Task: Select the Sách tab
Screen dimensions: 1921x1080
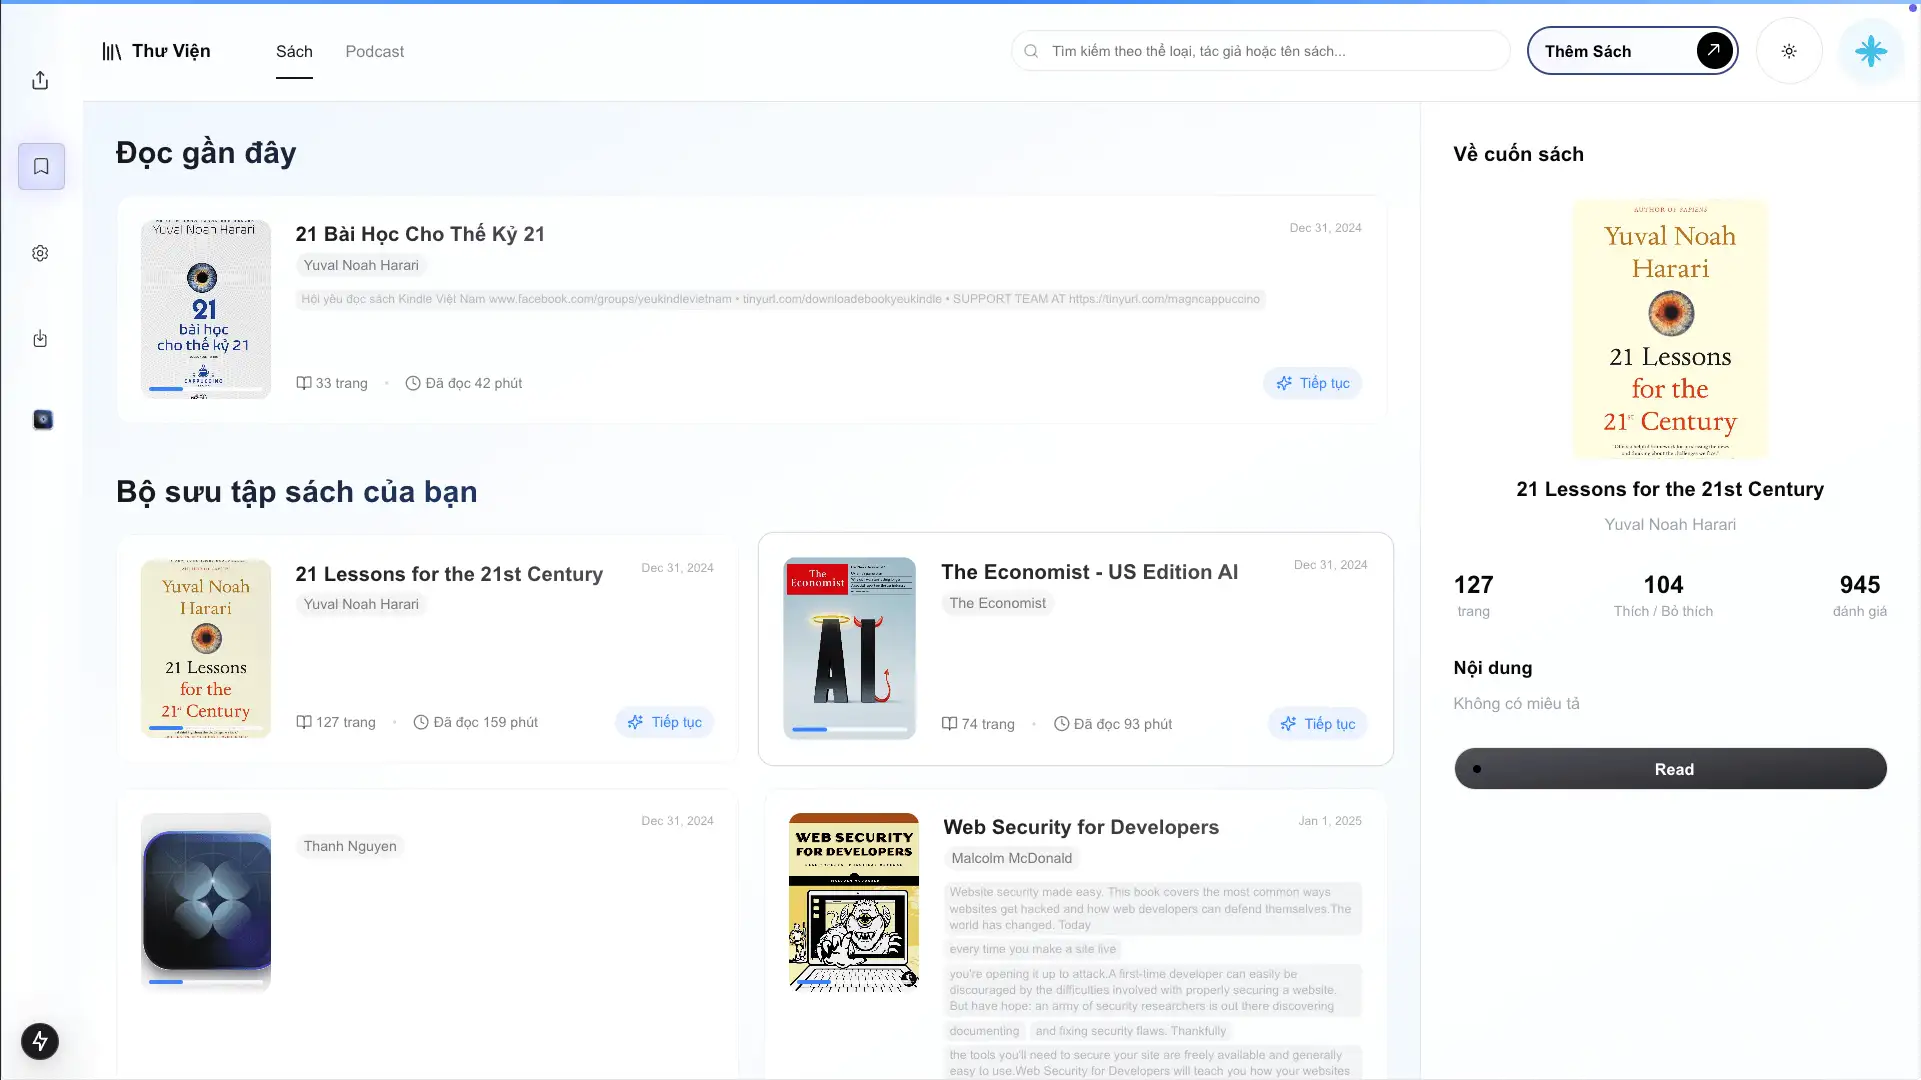Action: (x=294, y=51)
